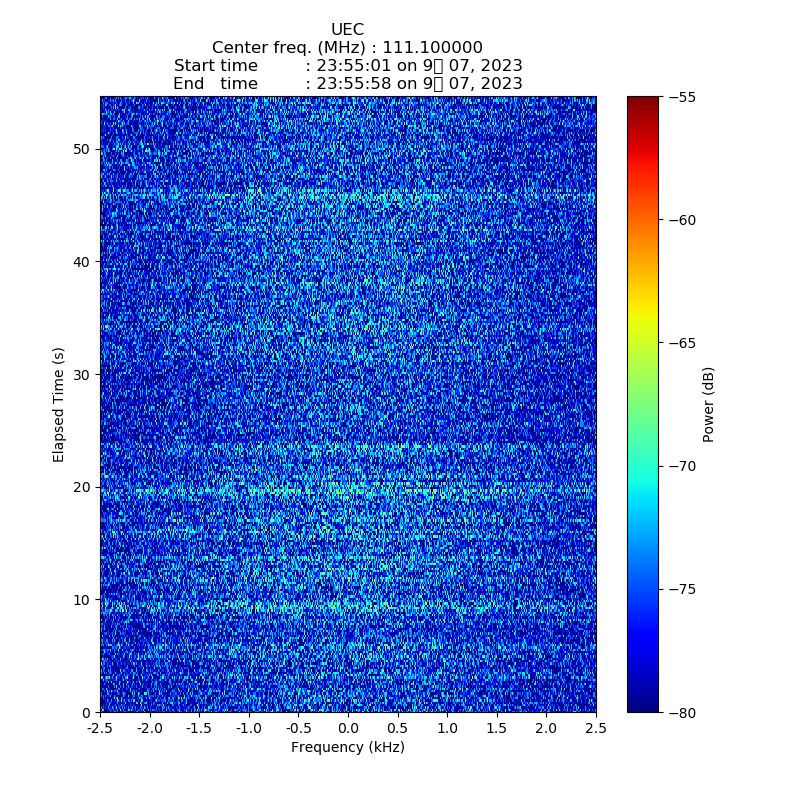The image size is (800, 800).
Task: Pick the yellow band on the colorbar
Action: 643,318
